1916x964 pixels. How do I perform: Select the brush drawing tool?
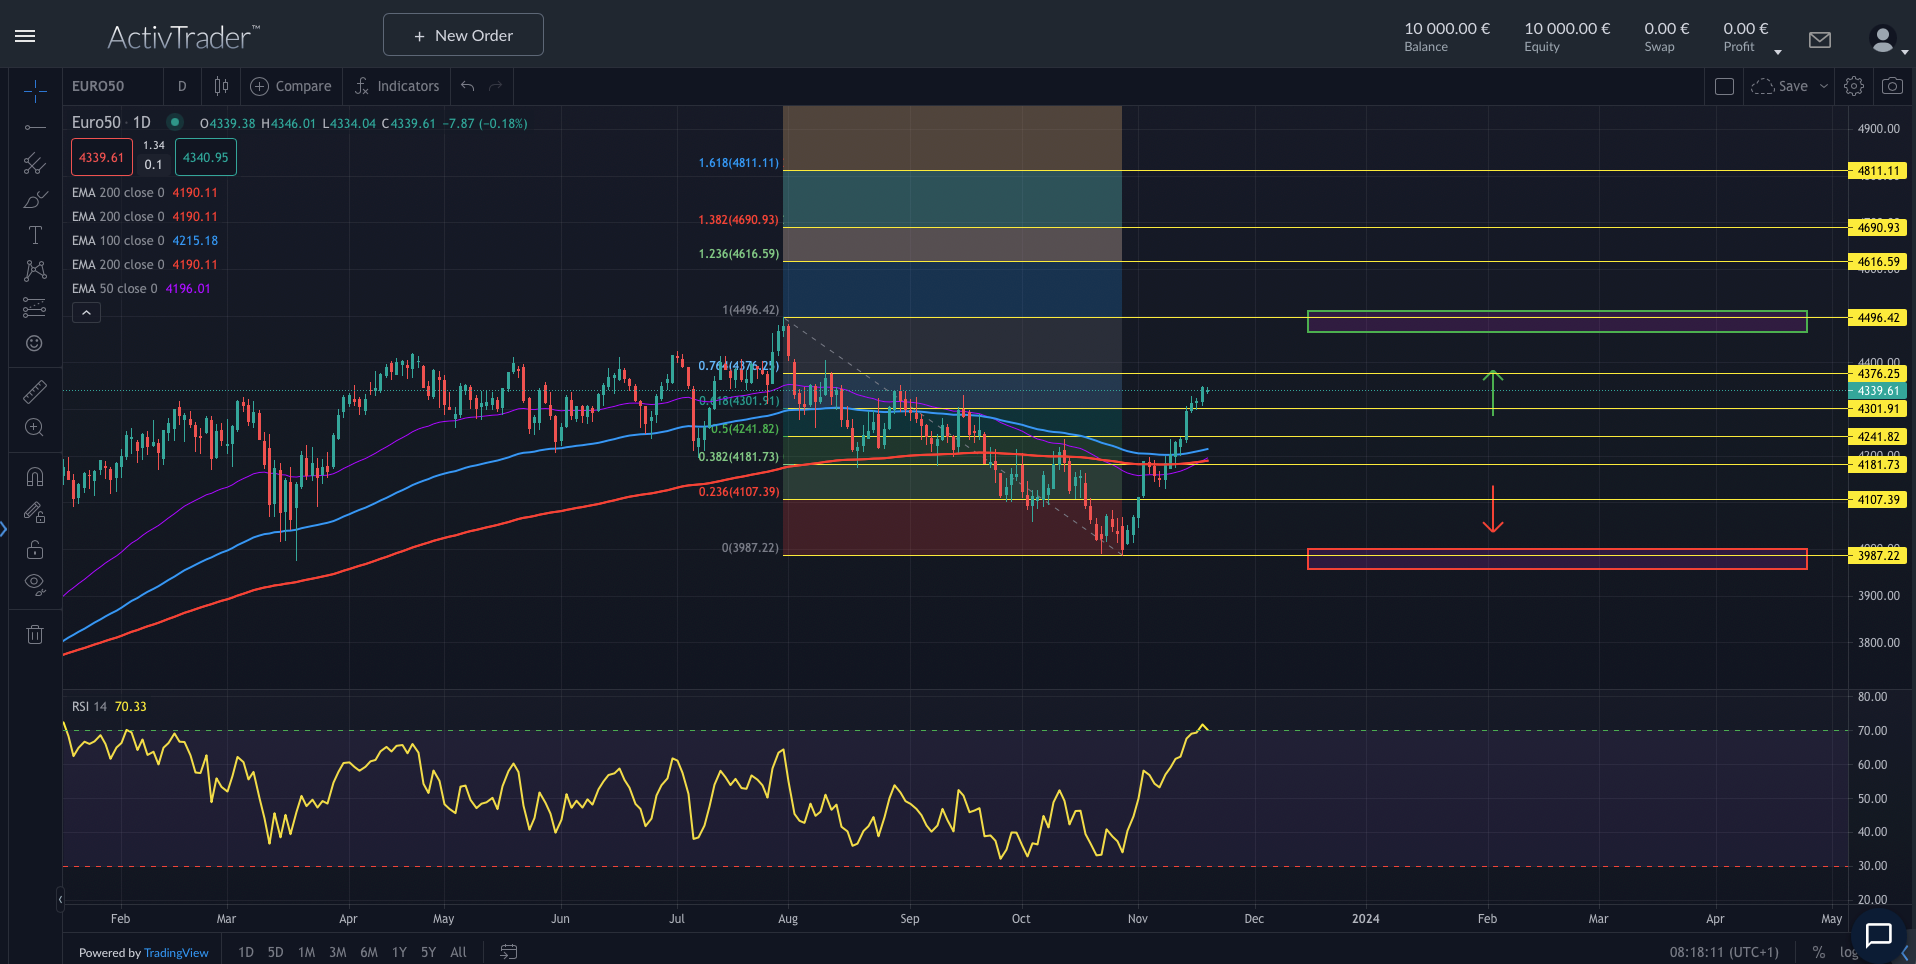click(35, 200)
